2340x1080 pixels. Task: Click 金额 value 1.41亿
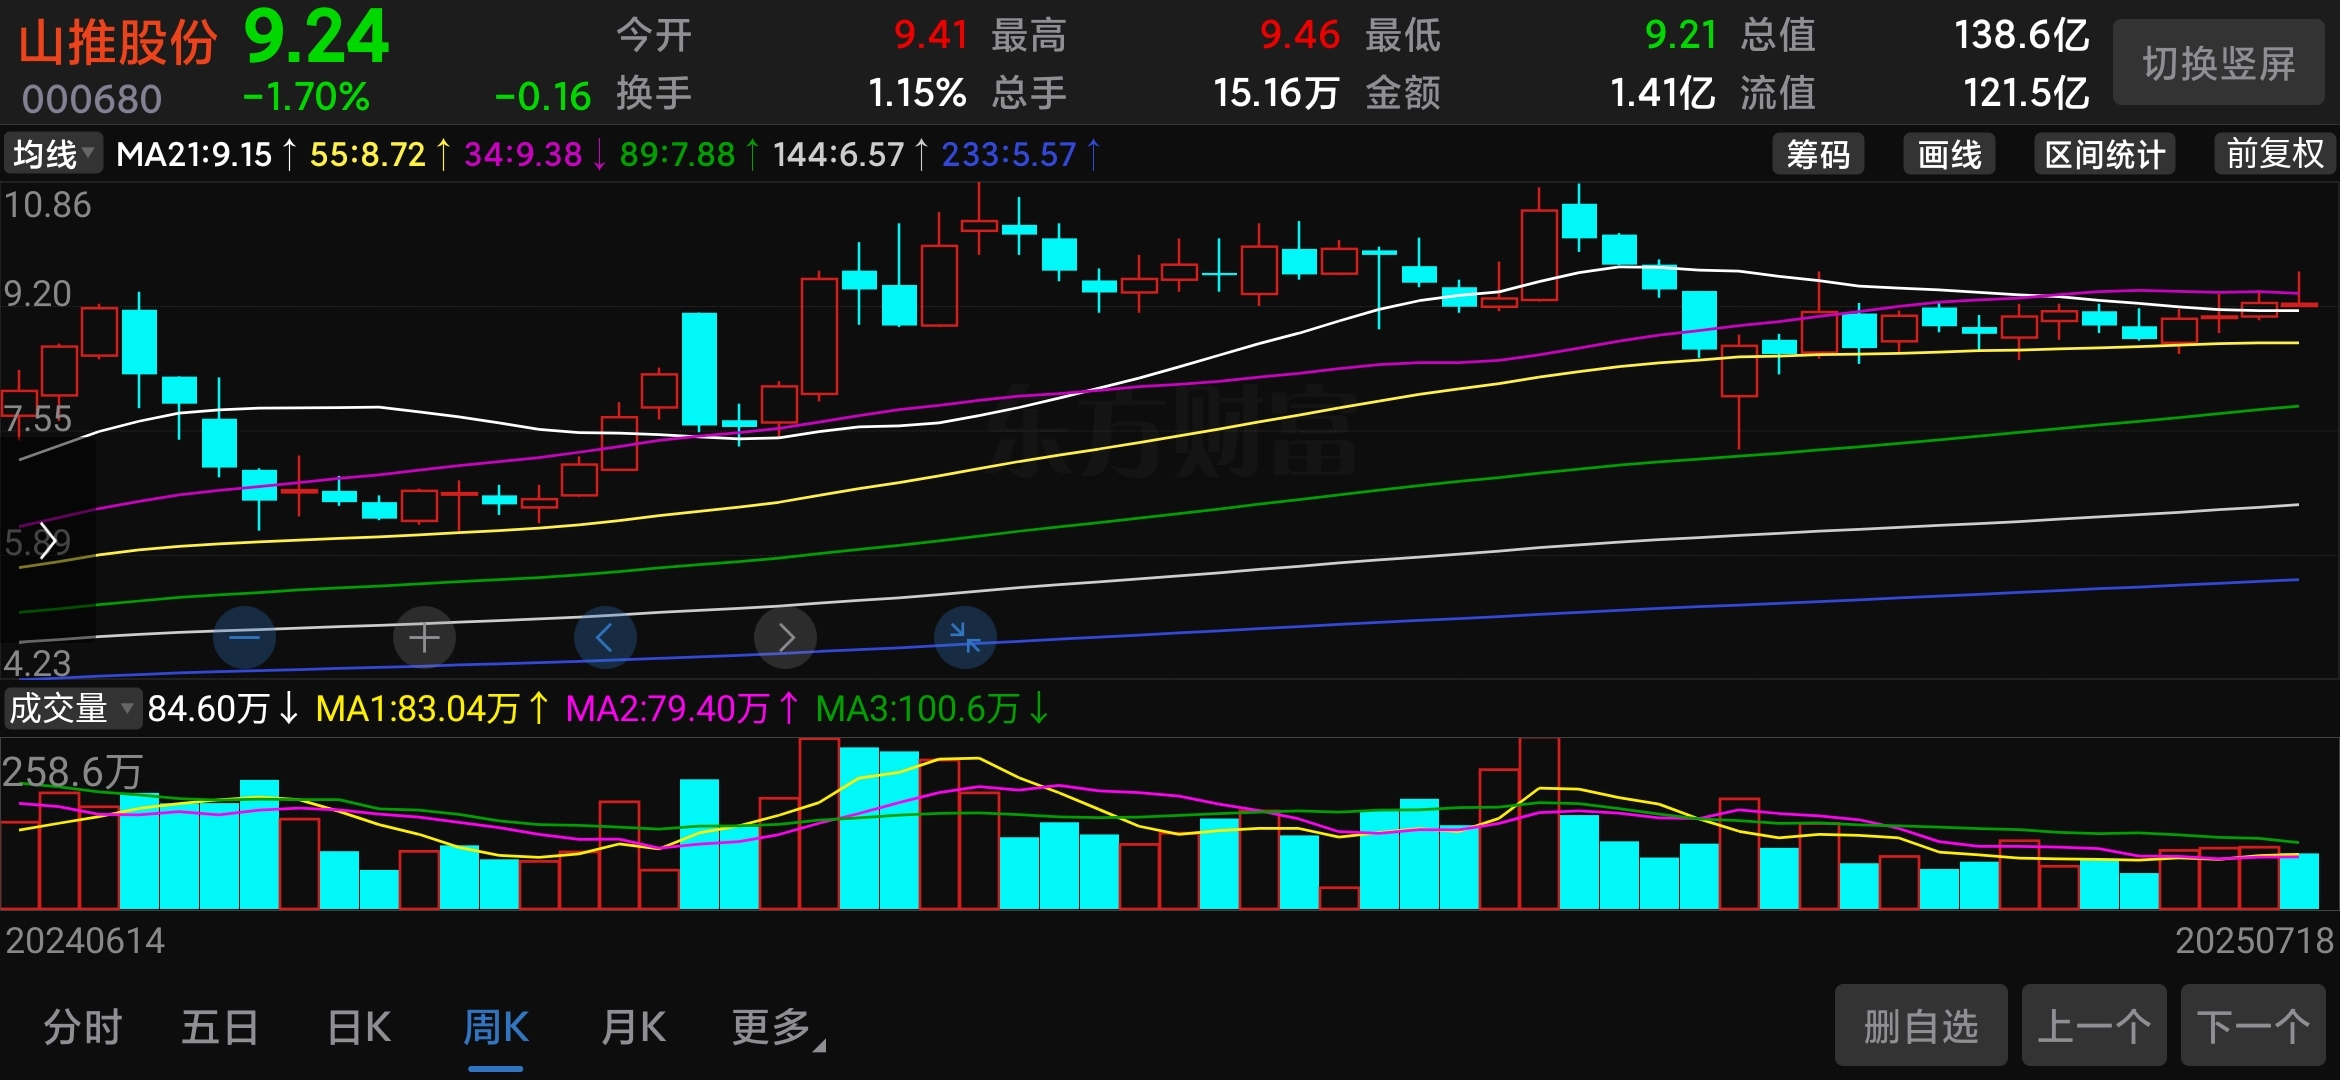pyautogui.click(x=1662, y=93)
